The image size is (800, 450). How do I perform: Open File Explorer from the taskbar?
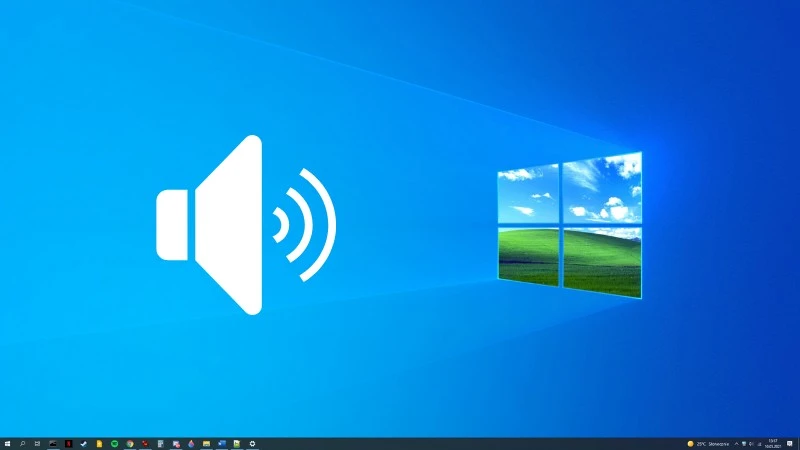[x=206, y=444]
